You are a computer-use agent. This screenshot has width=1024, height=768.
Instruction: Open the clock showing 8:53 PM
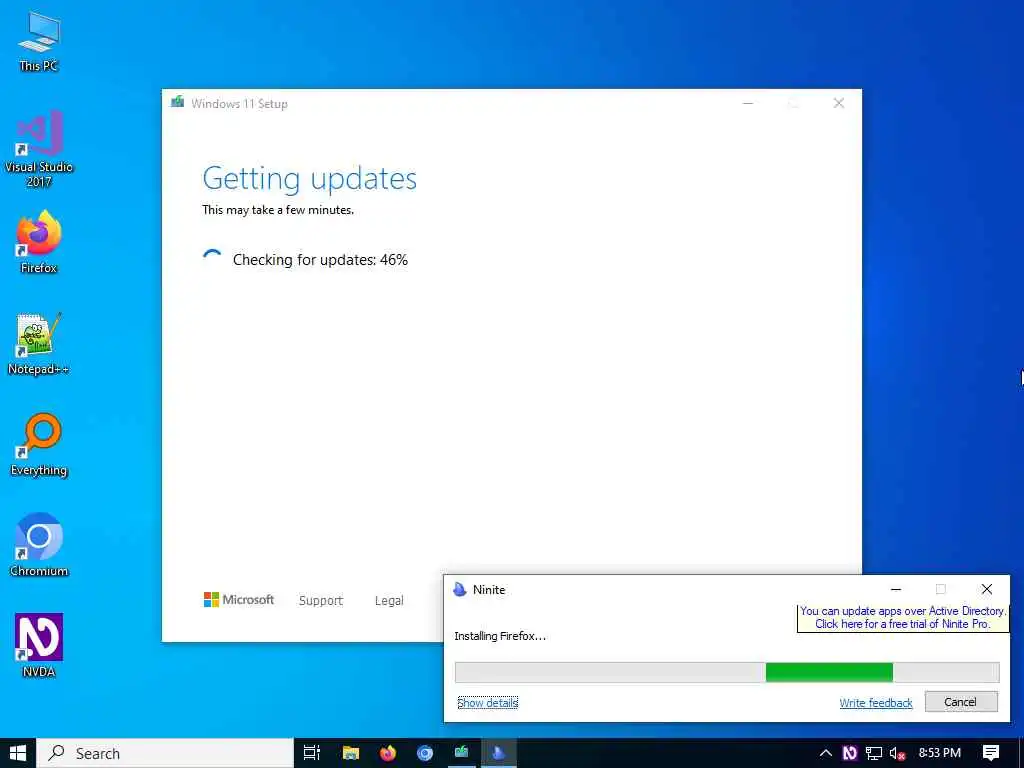940,753
